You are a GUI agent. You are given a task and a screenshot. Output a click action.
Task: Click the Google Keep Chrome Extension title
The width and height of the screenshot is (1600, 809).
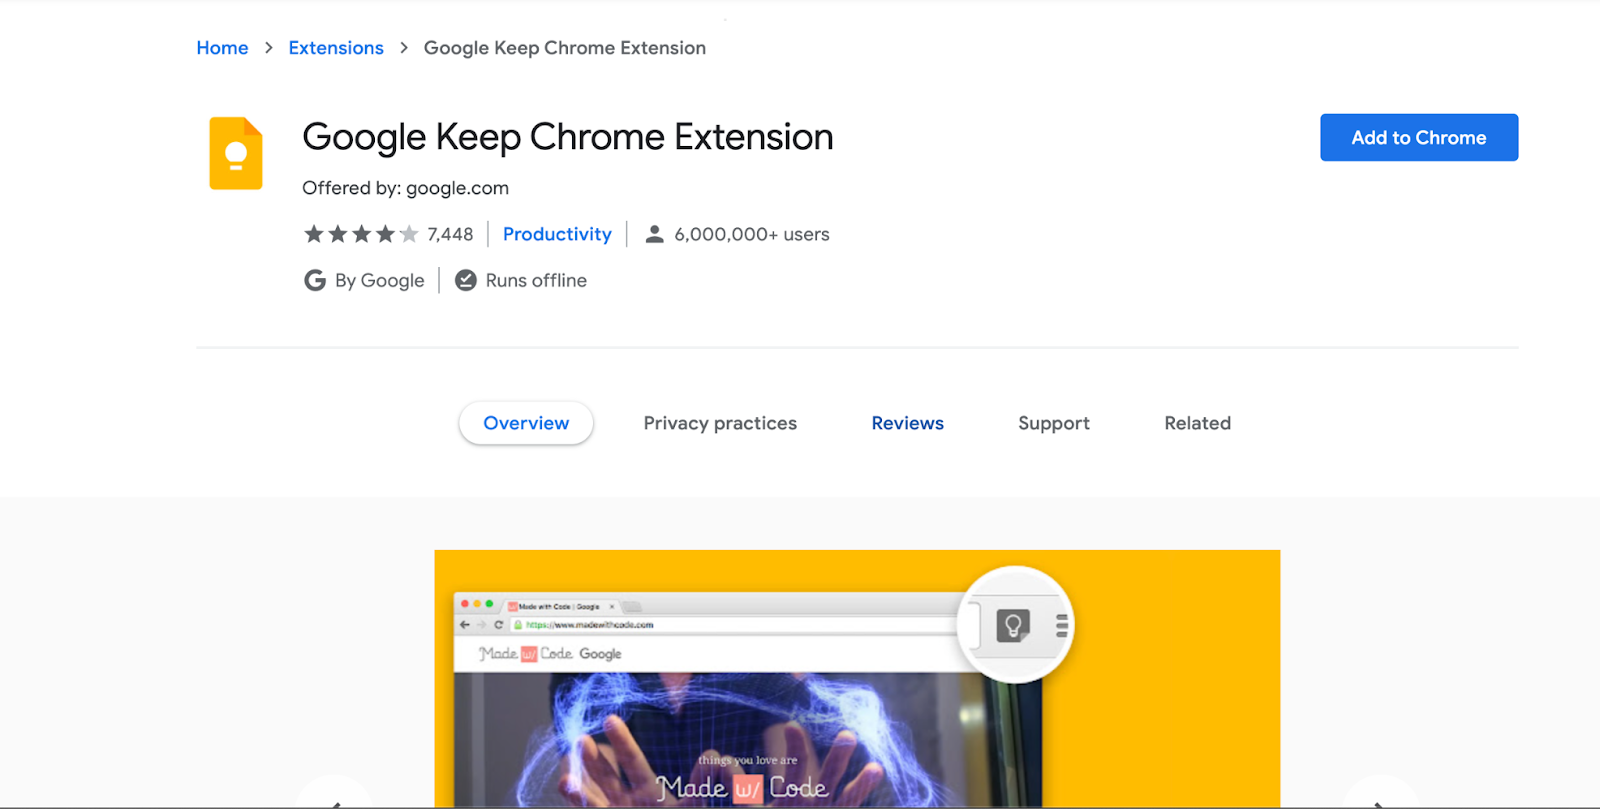568,137
